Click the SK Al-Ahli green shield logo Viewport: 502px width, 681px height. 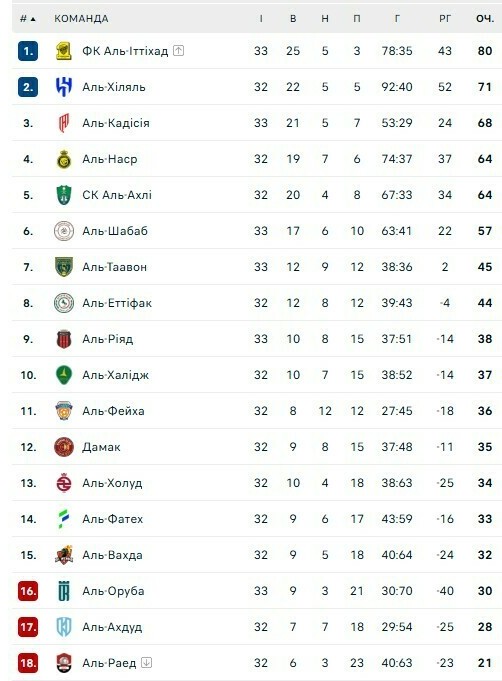pos(64,195)
